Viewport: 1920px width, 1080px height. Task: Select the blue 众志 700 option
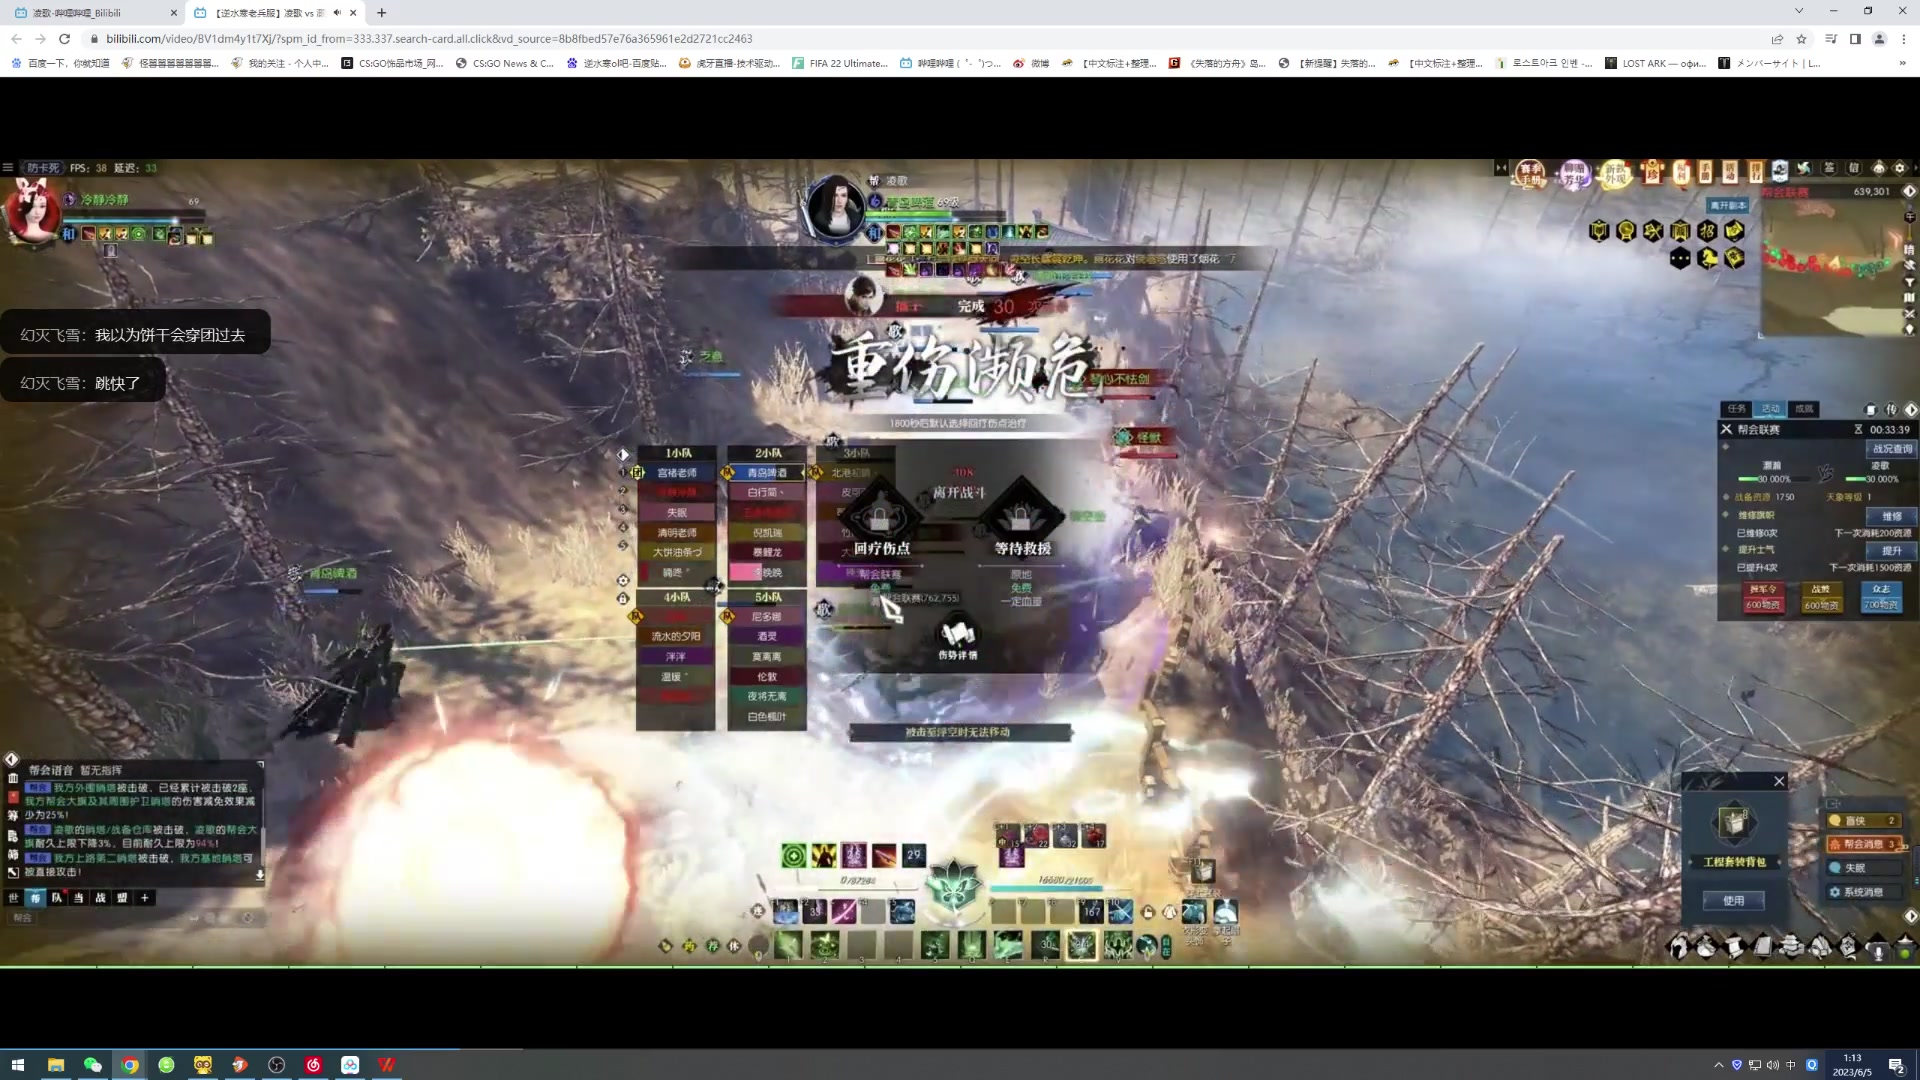[1881, 597]
